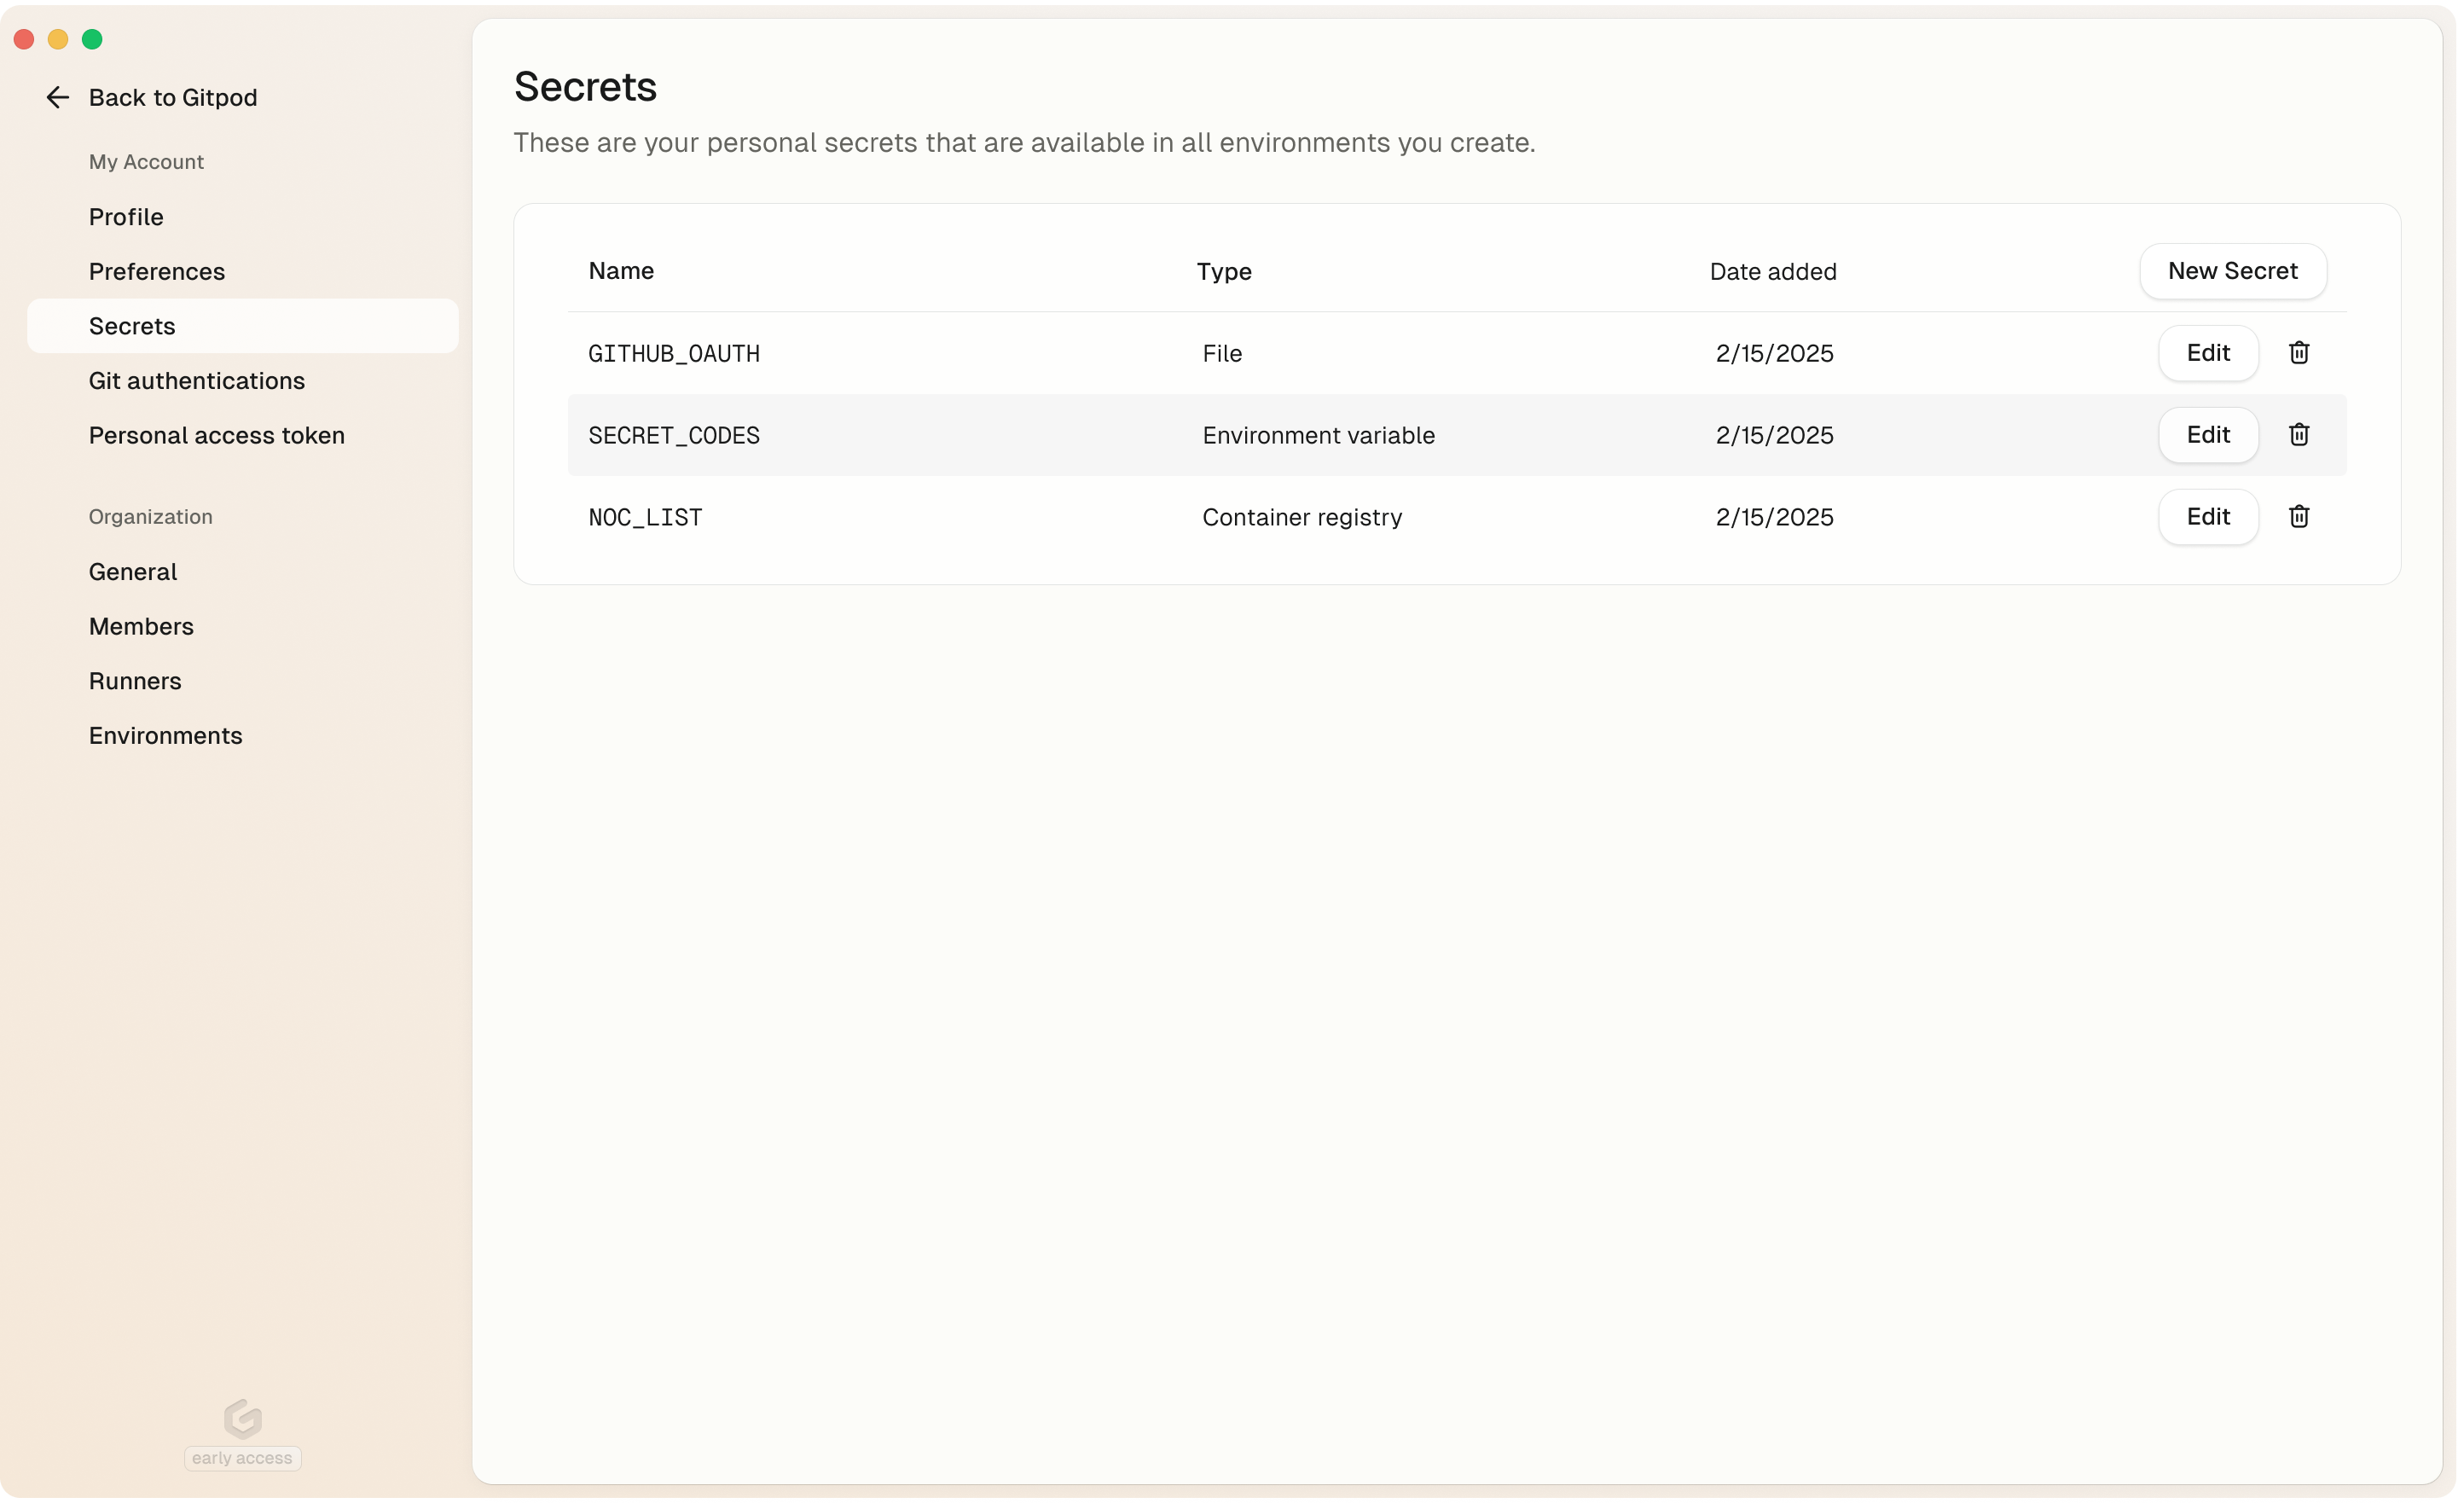Edit the NOC_LIST secret
Screen dimensions: 2464x1509
click(x=2208, y=517)
